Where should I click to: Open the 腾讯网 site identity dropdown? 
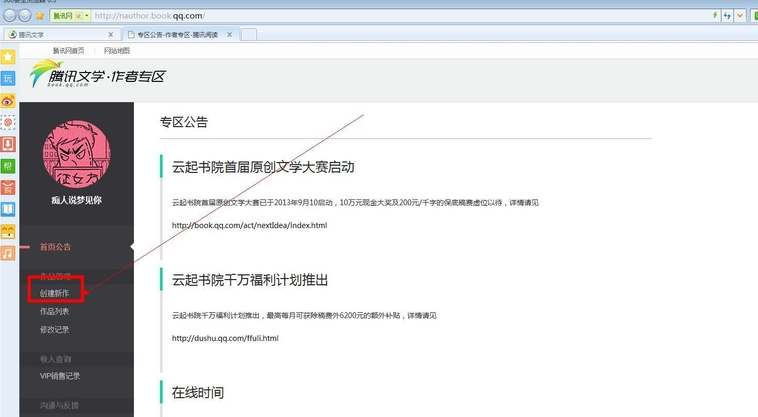point(71,16)
